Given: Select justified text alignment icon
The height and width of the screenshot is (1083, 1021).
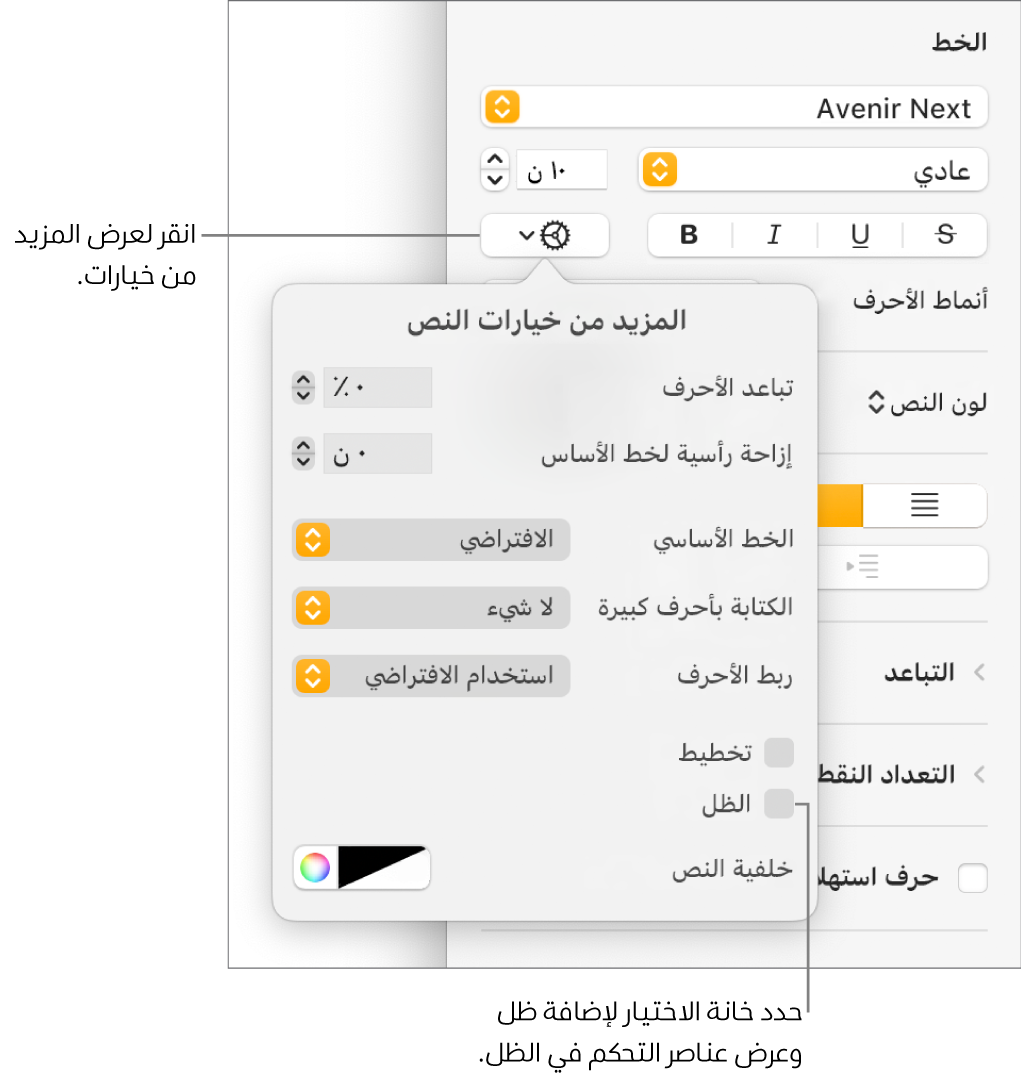Looking at the screenshot, I should pyautogui.click(x=924, y=505).
